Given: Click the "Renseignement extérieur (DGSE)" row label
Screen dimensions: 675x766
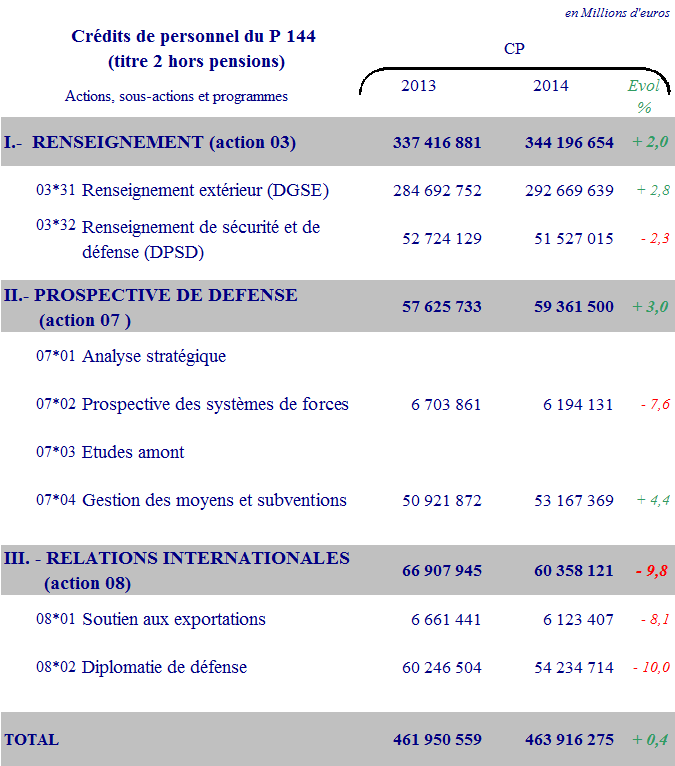Looking at the screenshot, I should pyautogui.click(x=205, y=190).
